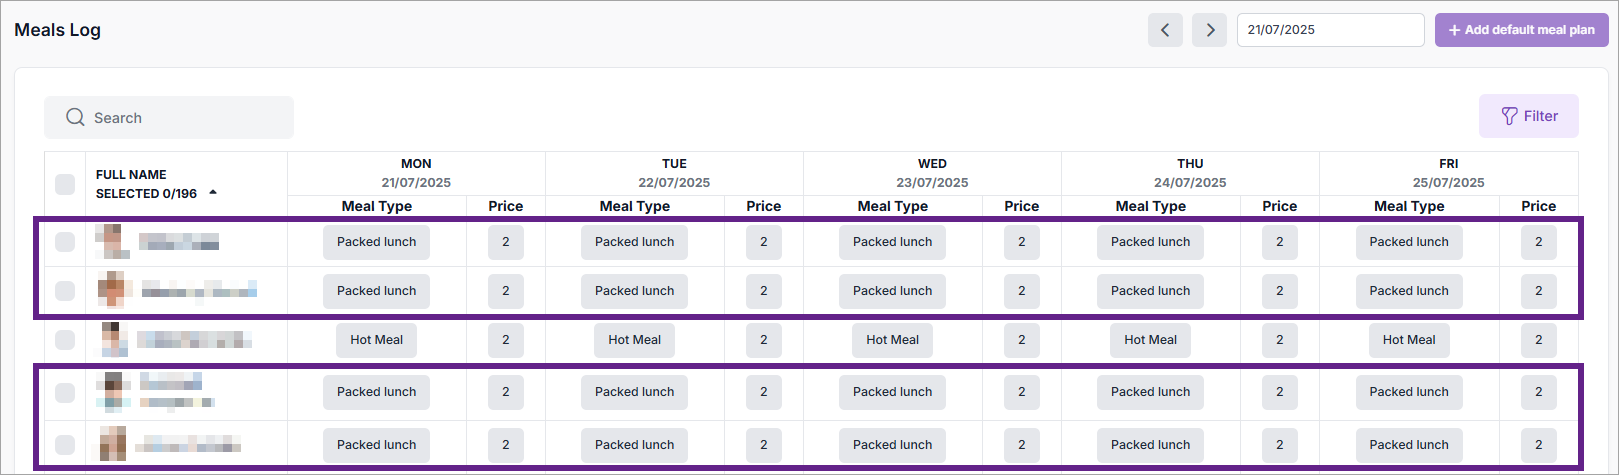Click the Filter funnel icon

pos(1510,116)
